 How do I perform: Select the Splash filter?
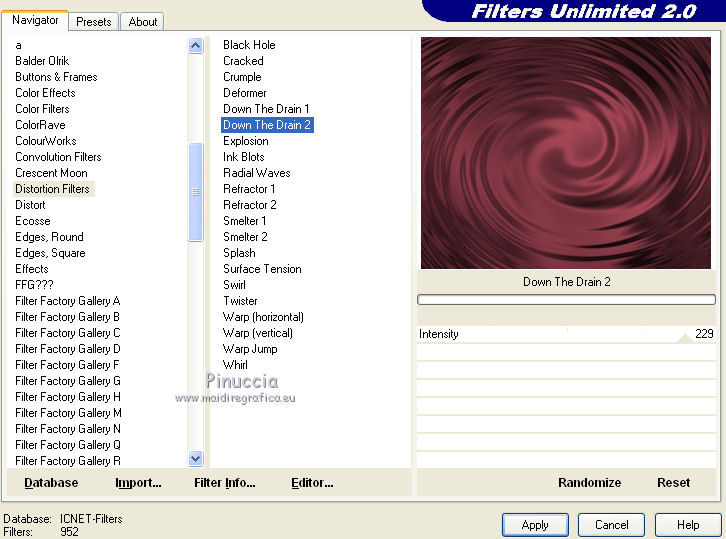pyautogui.click(x=239, y=253)
